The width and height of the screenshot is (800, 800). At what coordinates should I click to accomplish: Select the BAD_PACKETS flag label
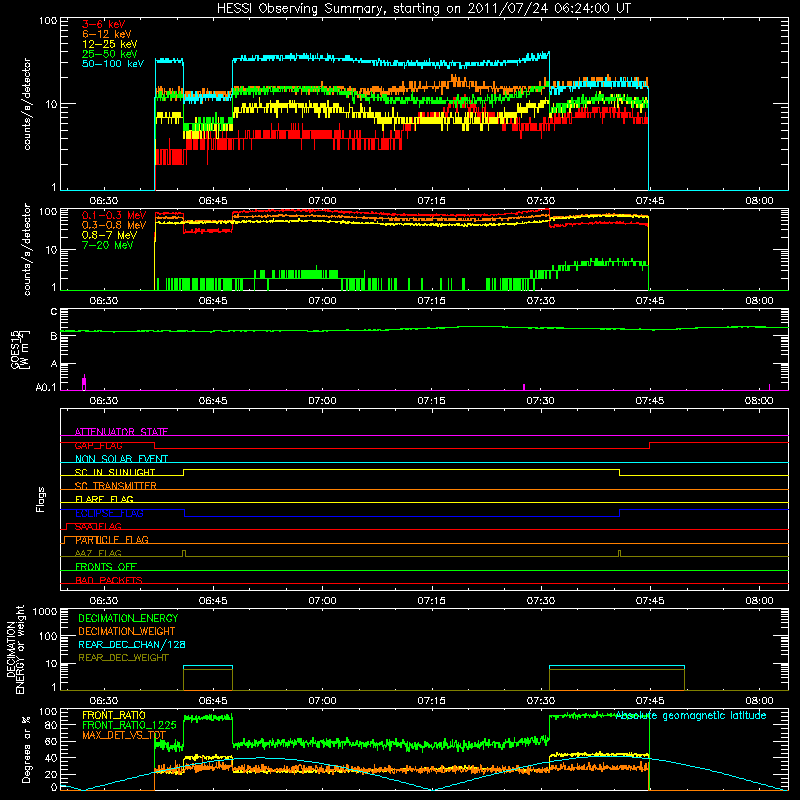click(x=109, y=580)
